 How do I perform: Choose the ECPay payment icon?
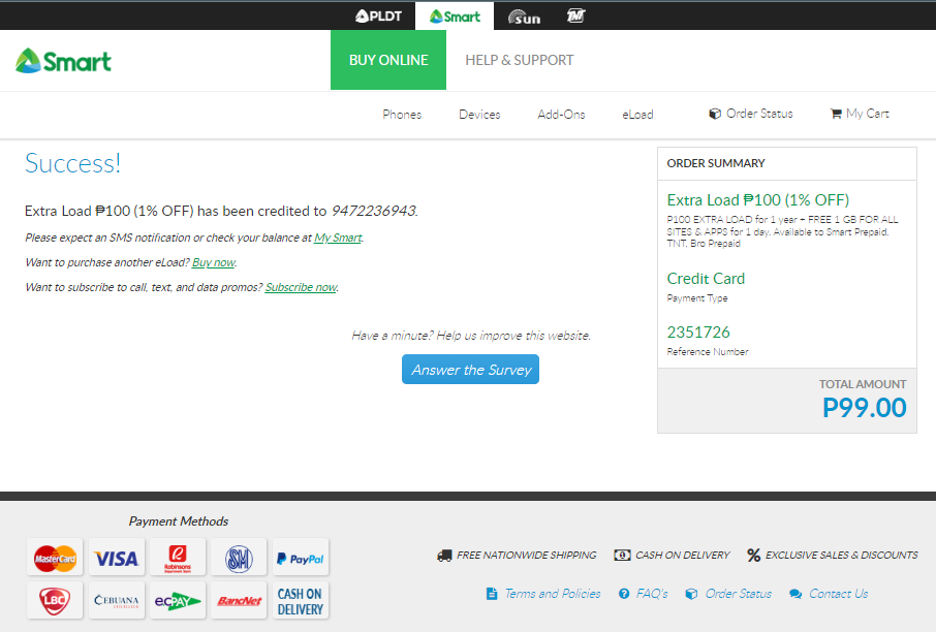[178, 600]
